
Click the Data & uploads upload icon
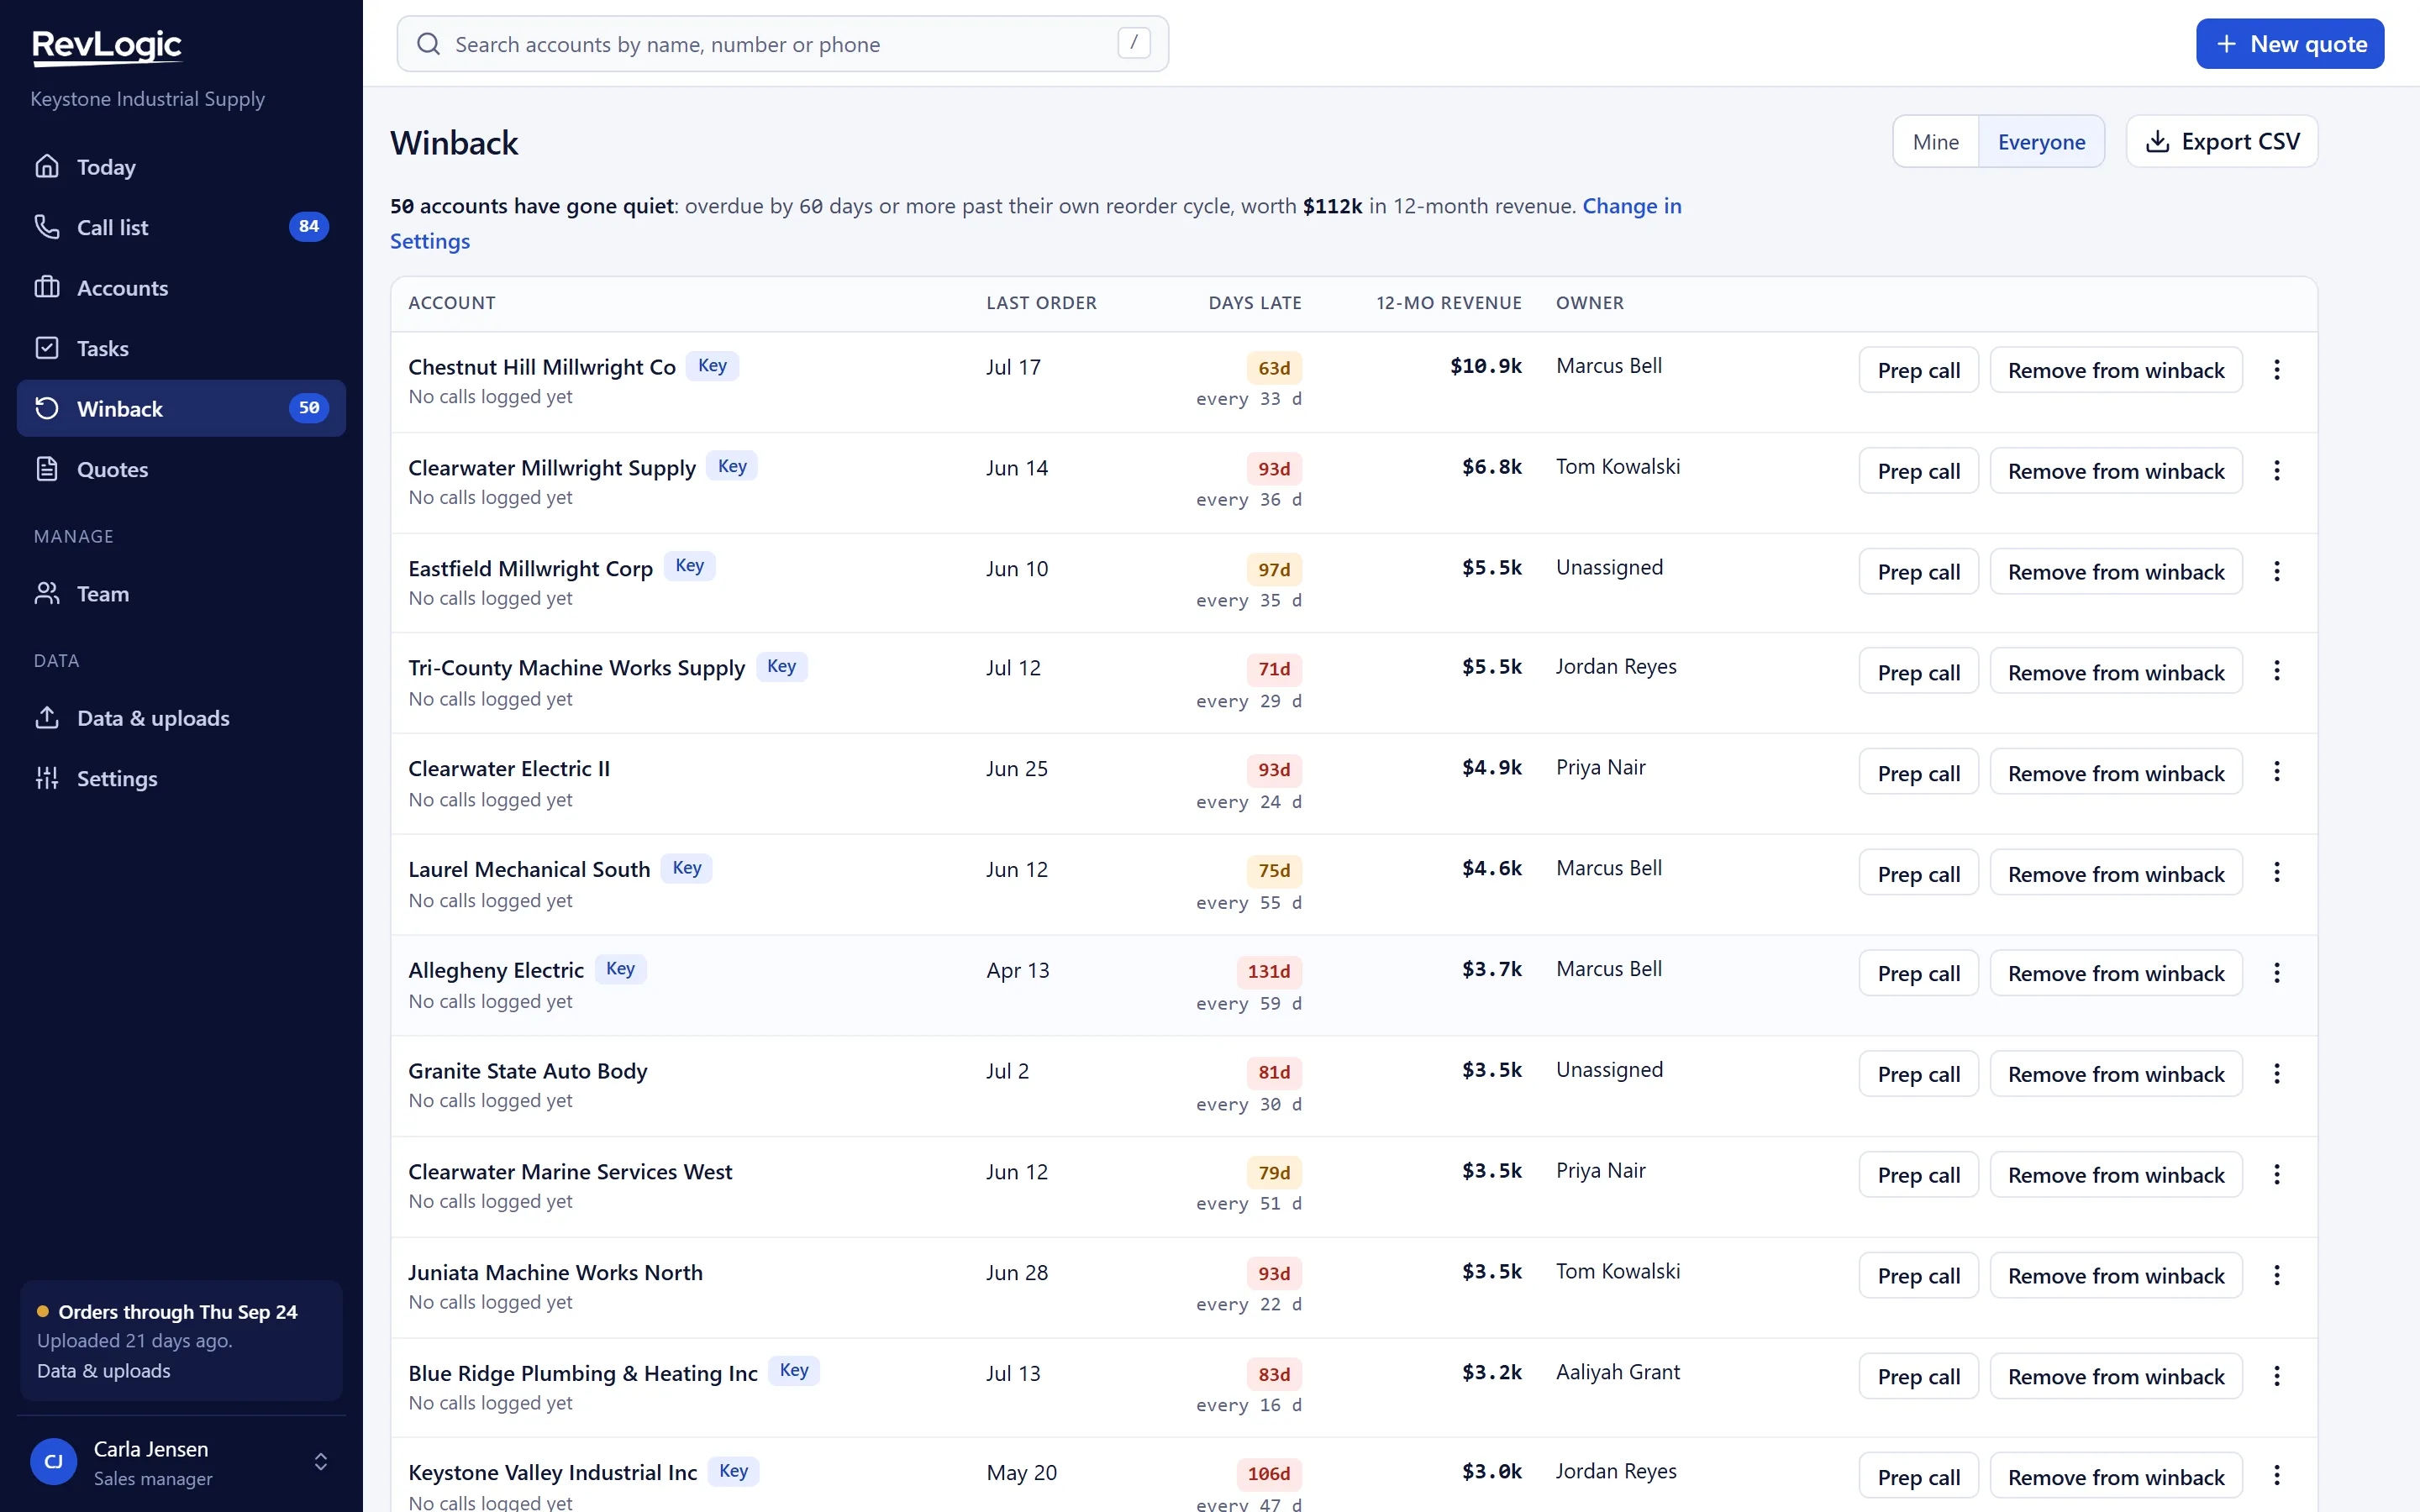[x=47, y=717]
